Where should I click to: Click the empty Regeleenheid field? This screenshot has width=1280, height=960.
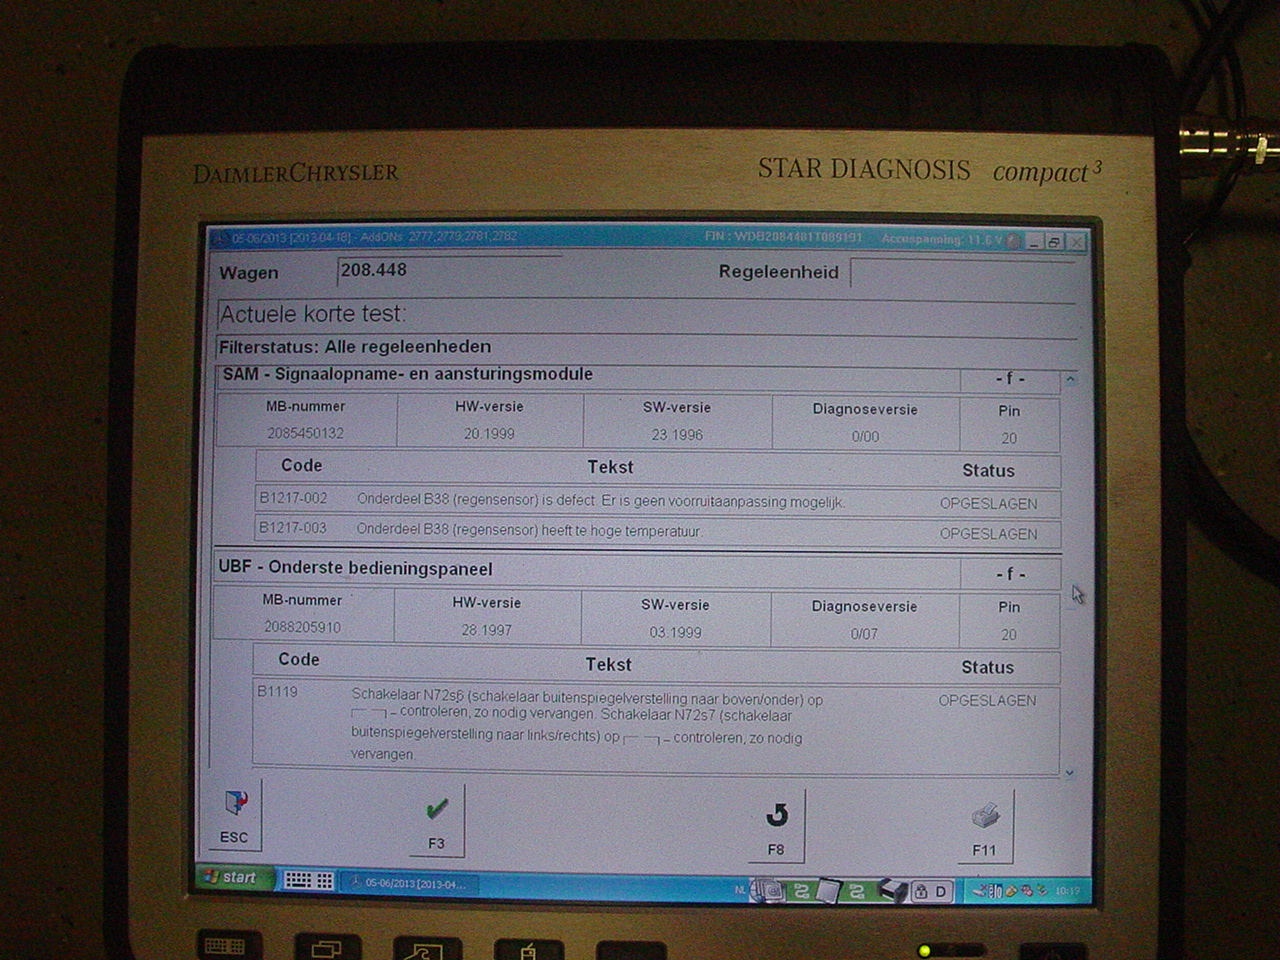963,272
